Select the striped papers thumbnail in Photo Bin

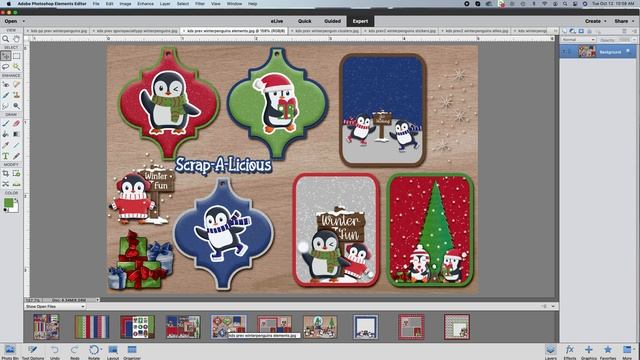92,327
